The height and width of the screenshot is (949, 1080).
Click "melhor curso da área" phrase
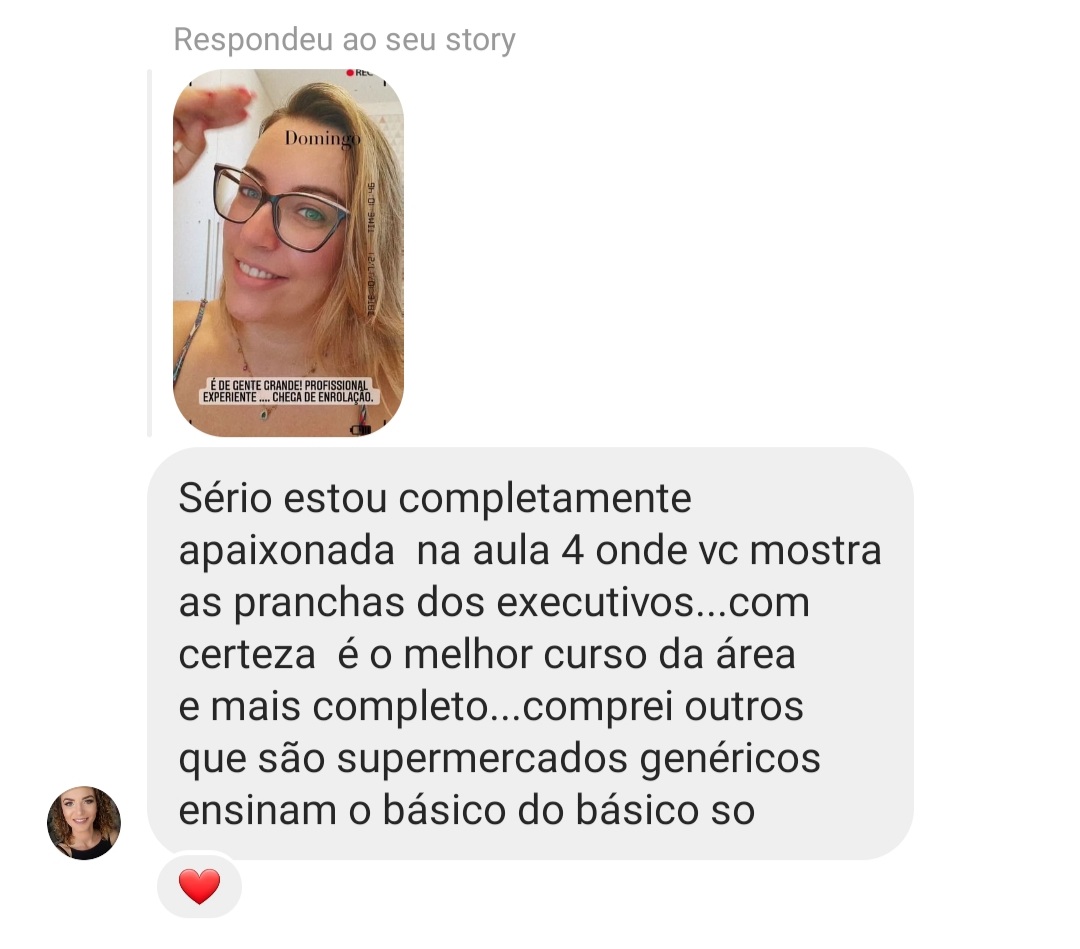(x=599, y=654)
